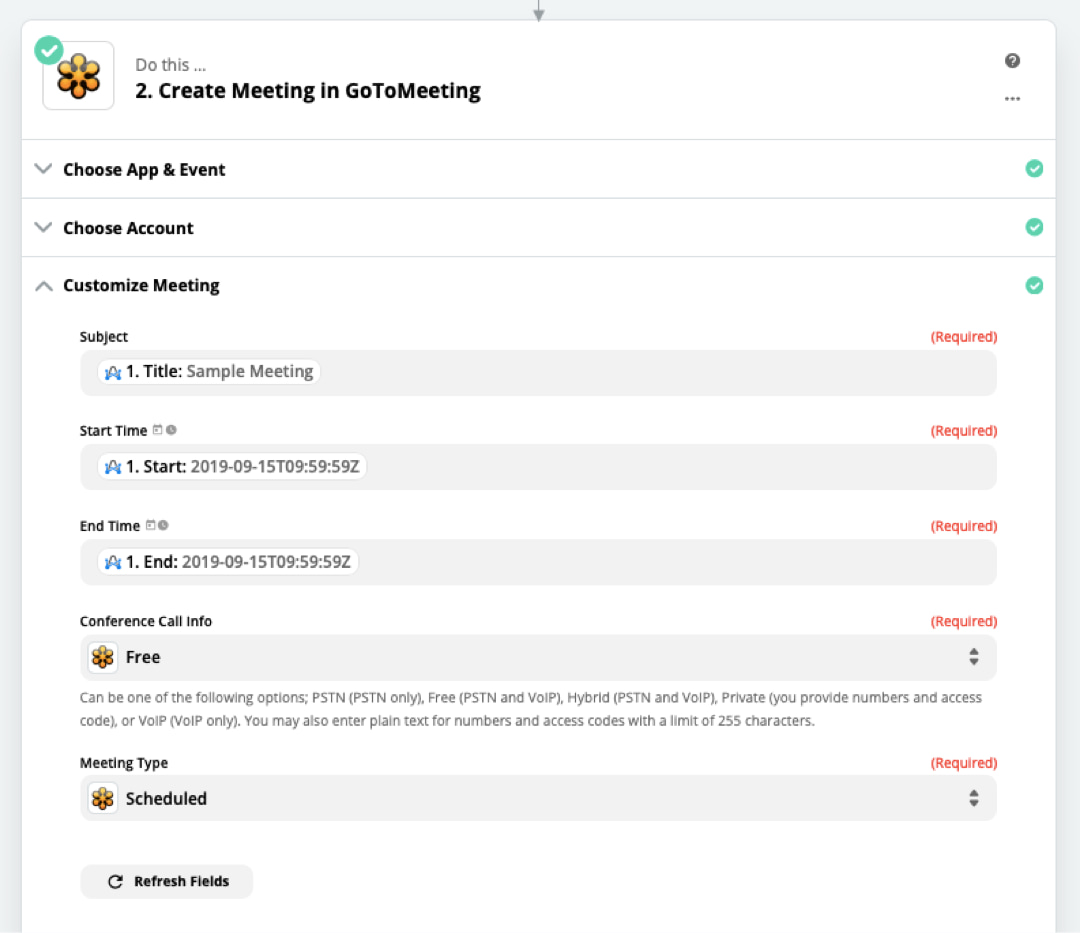
Task: Click the Conference Call Info help description text
Action: pyautogui.click(x=530, y=709)
